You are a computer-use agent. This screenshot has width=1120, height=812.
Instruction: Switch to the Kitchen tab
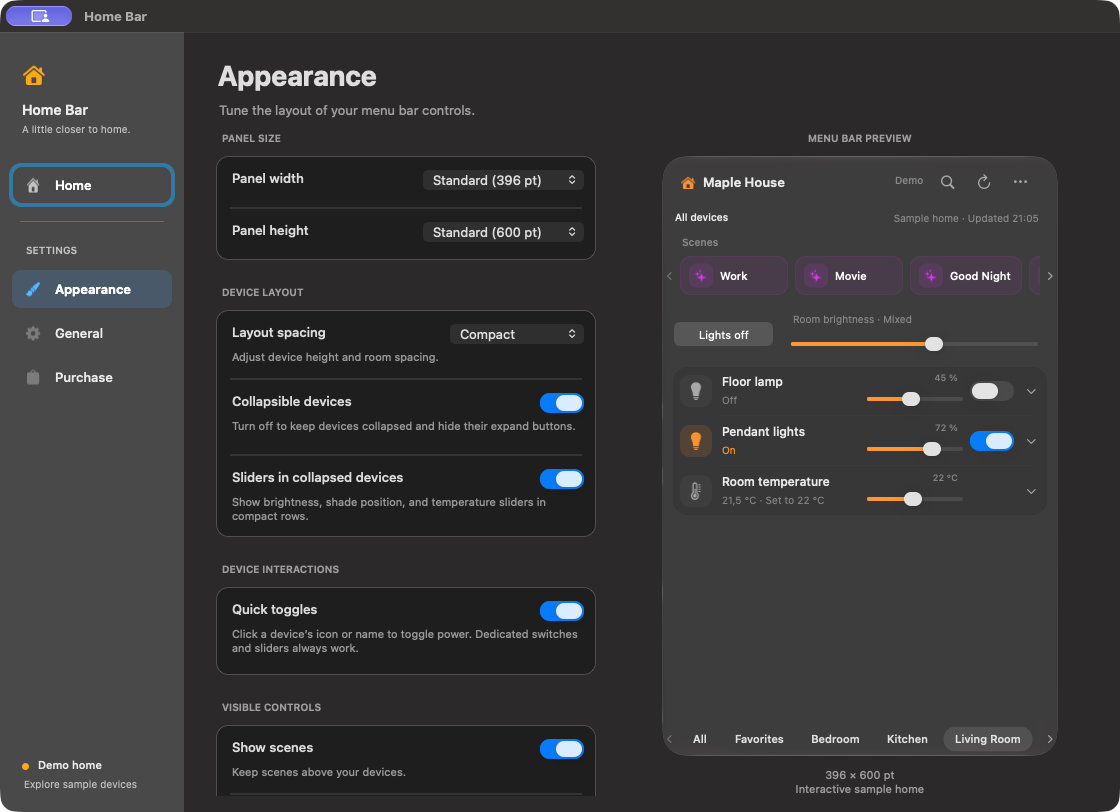coord(907,739)
